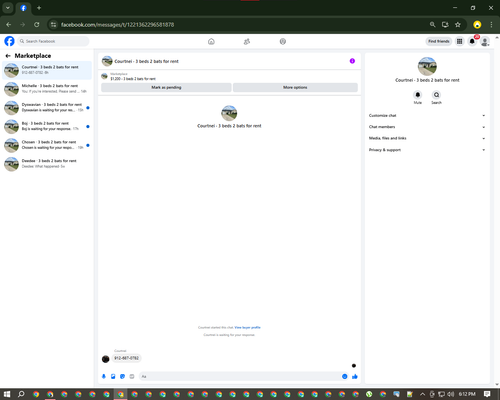Search in conversation using the magnifier icon
Viewport: 500px width, 400px height.
coord(436,95)
